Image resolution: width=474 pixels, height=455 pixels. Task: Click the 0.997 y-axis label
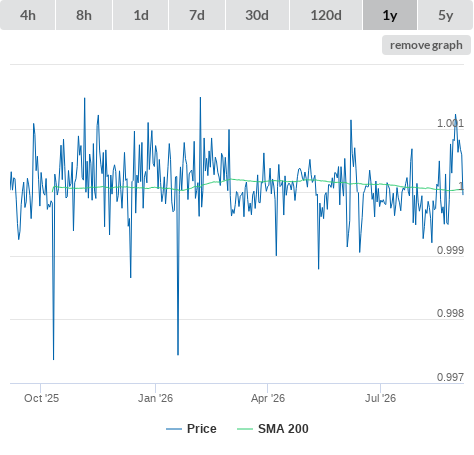(450, 377)
